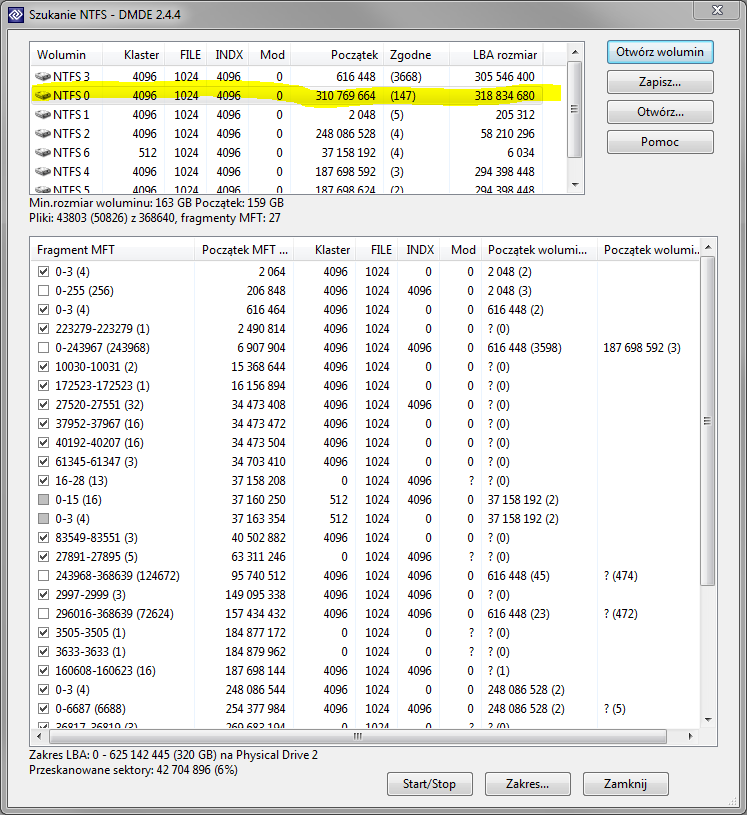
Task: Uncheck fragment 160608-160623 (16)
Action: click(x=44, y=671)
